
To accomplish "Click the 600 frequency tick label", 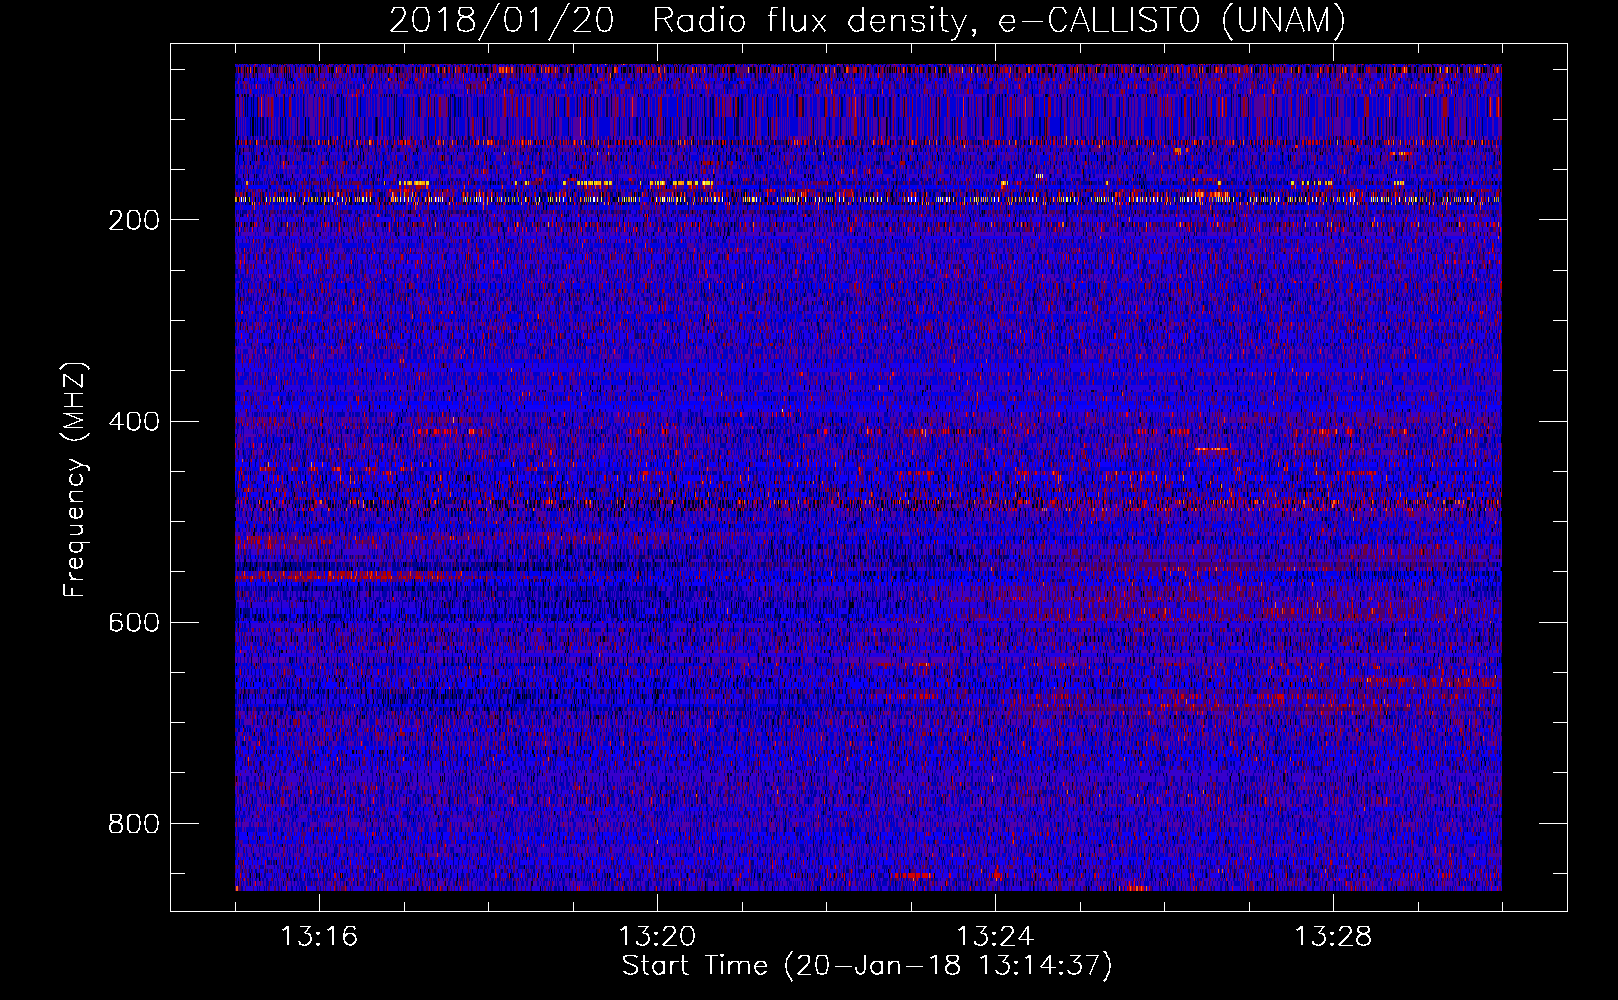I will click(134, 622).
